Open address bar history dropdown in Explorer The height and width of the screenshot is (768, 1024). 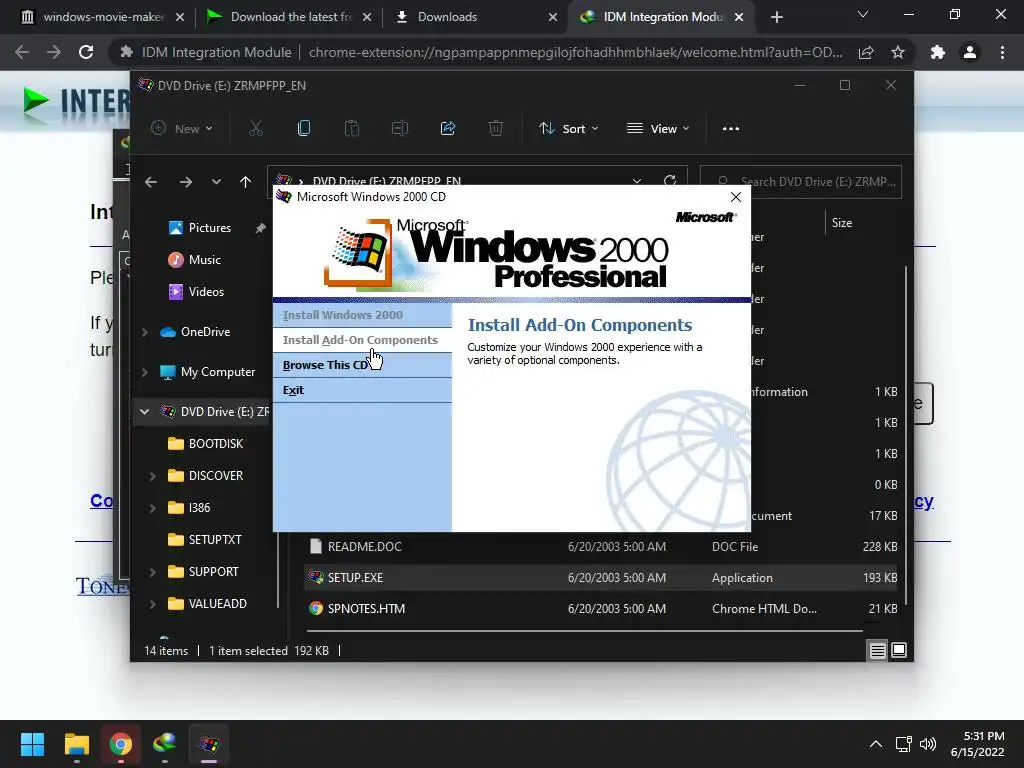[637, 181]
